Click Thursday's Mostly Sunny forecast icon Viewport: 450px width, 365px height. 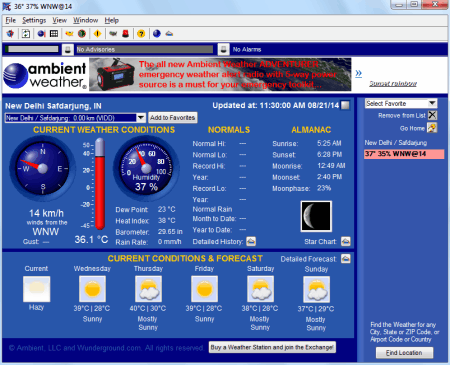(x=148, y=289)
